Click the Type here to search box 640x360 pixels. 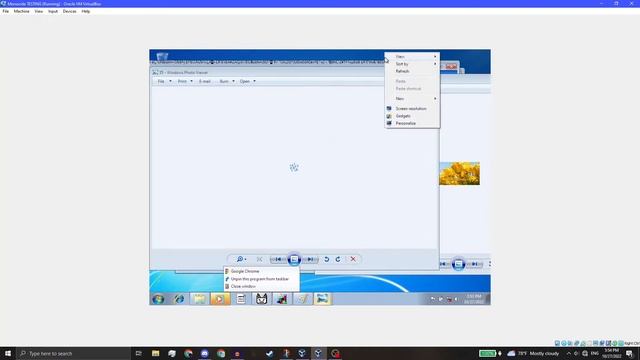(x=73, y=353)
